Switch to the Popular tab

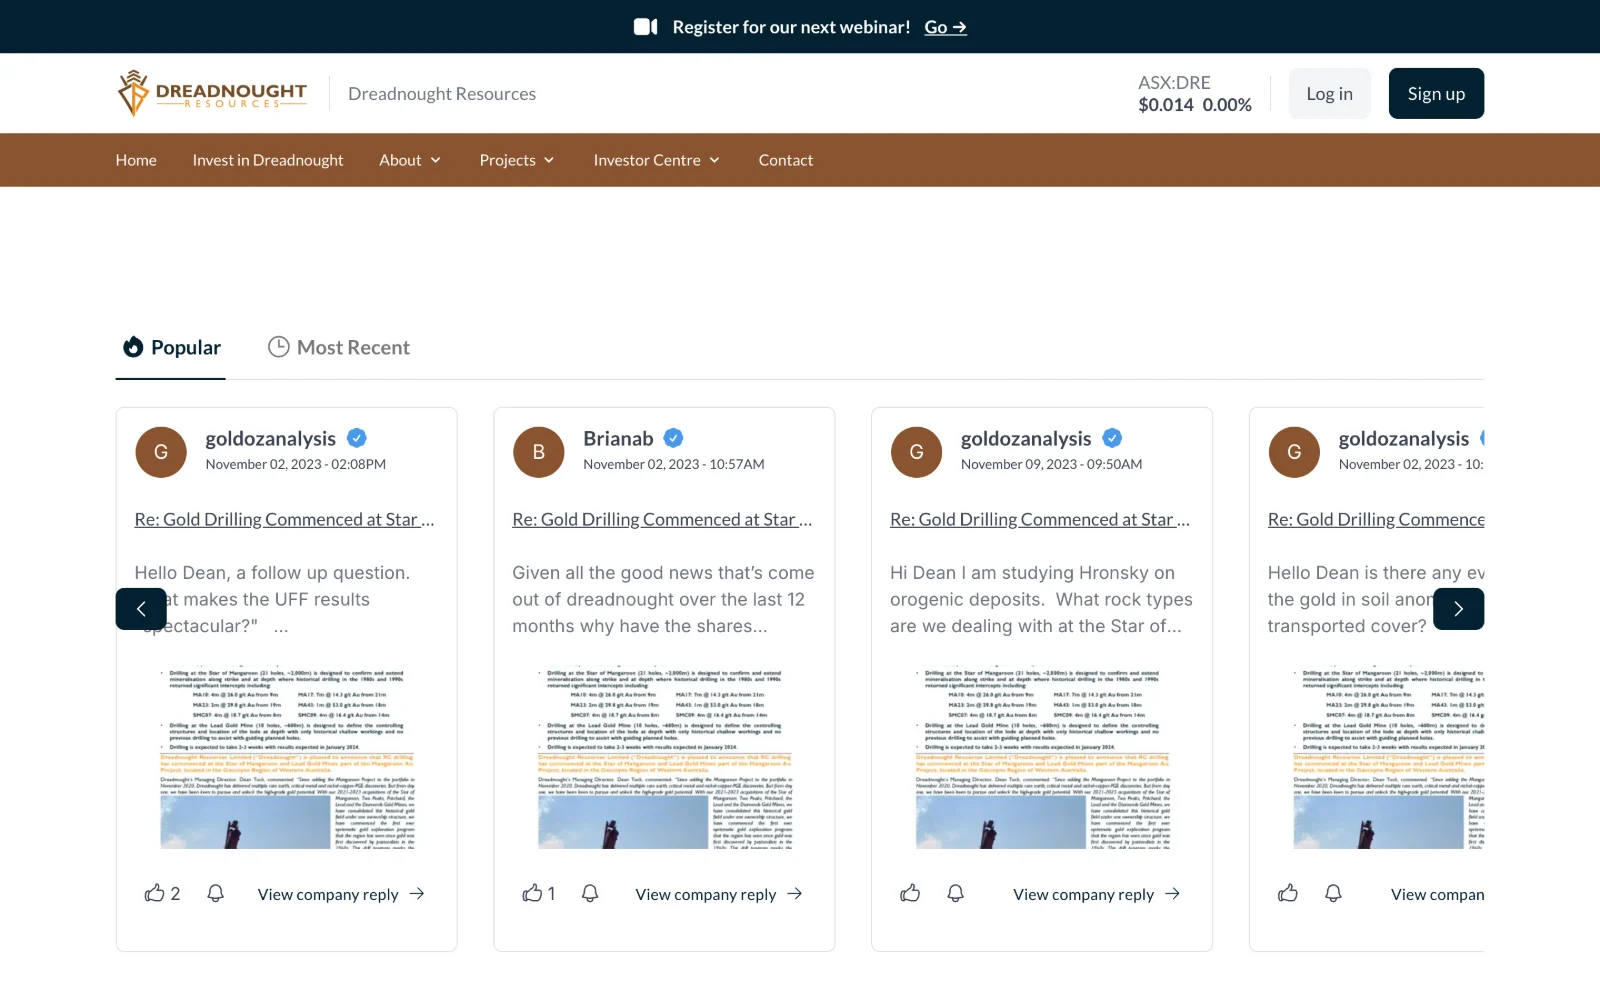(x=171, y=347)
